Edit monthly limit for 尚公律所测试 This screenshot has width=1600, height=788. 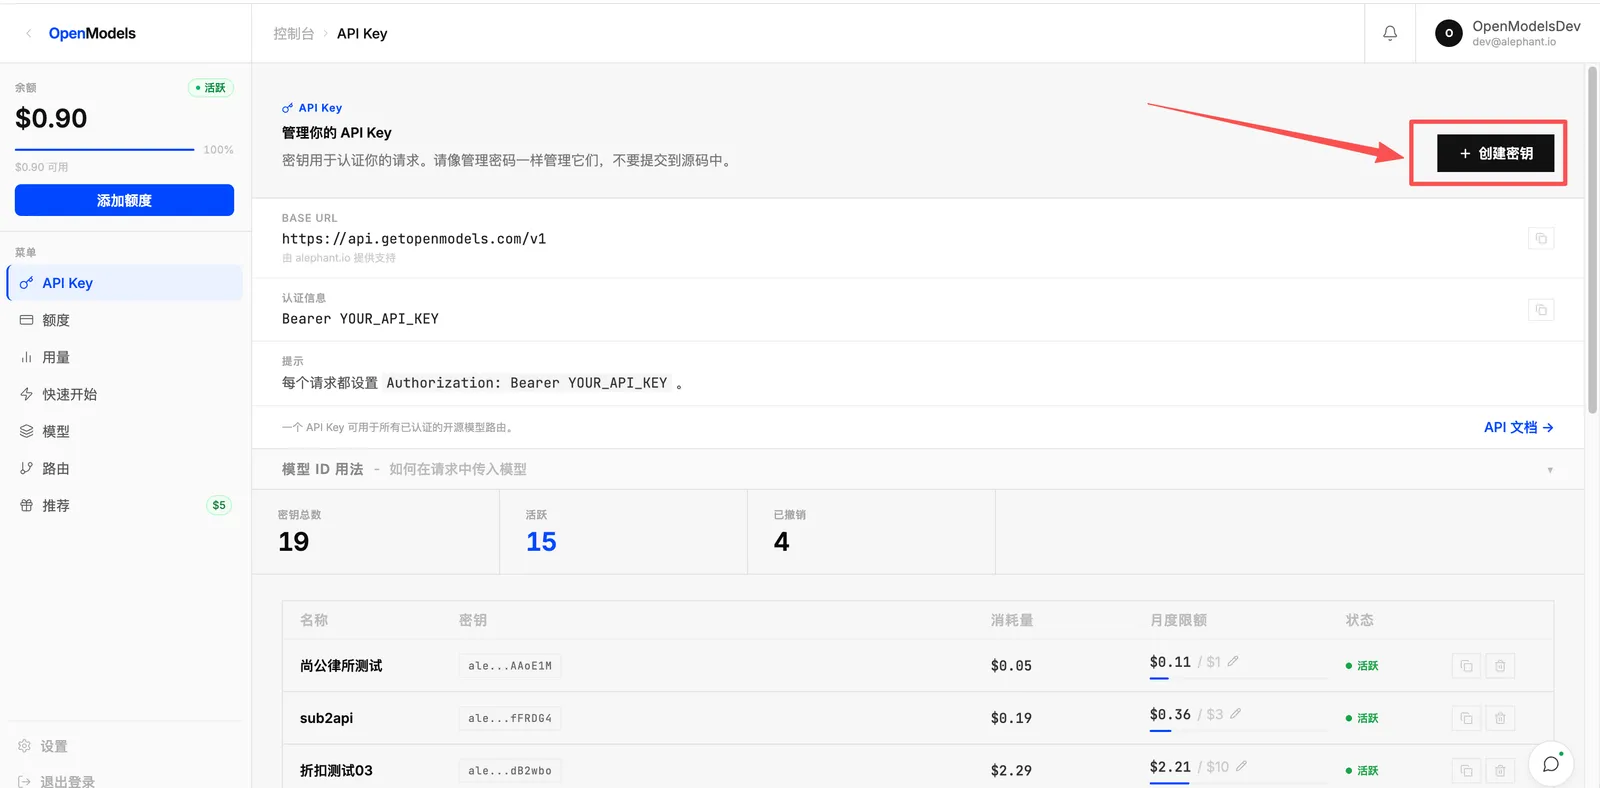(1233, 661)
